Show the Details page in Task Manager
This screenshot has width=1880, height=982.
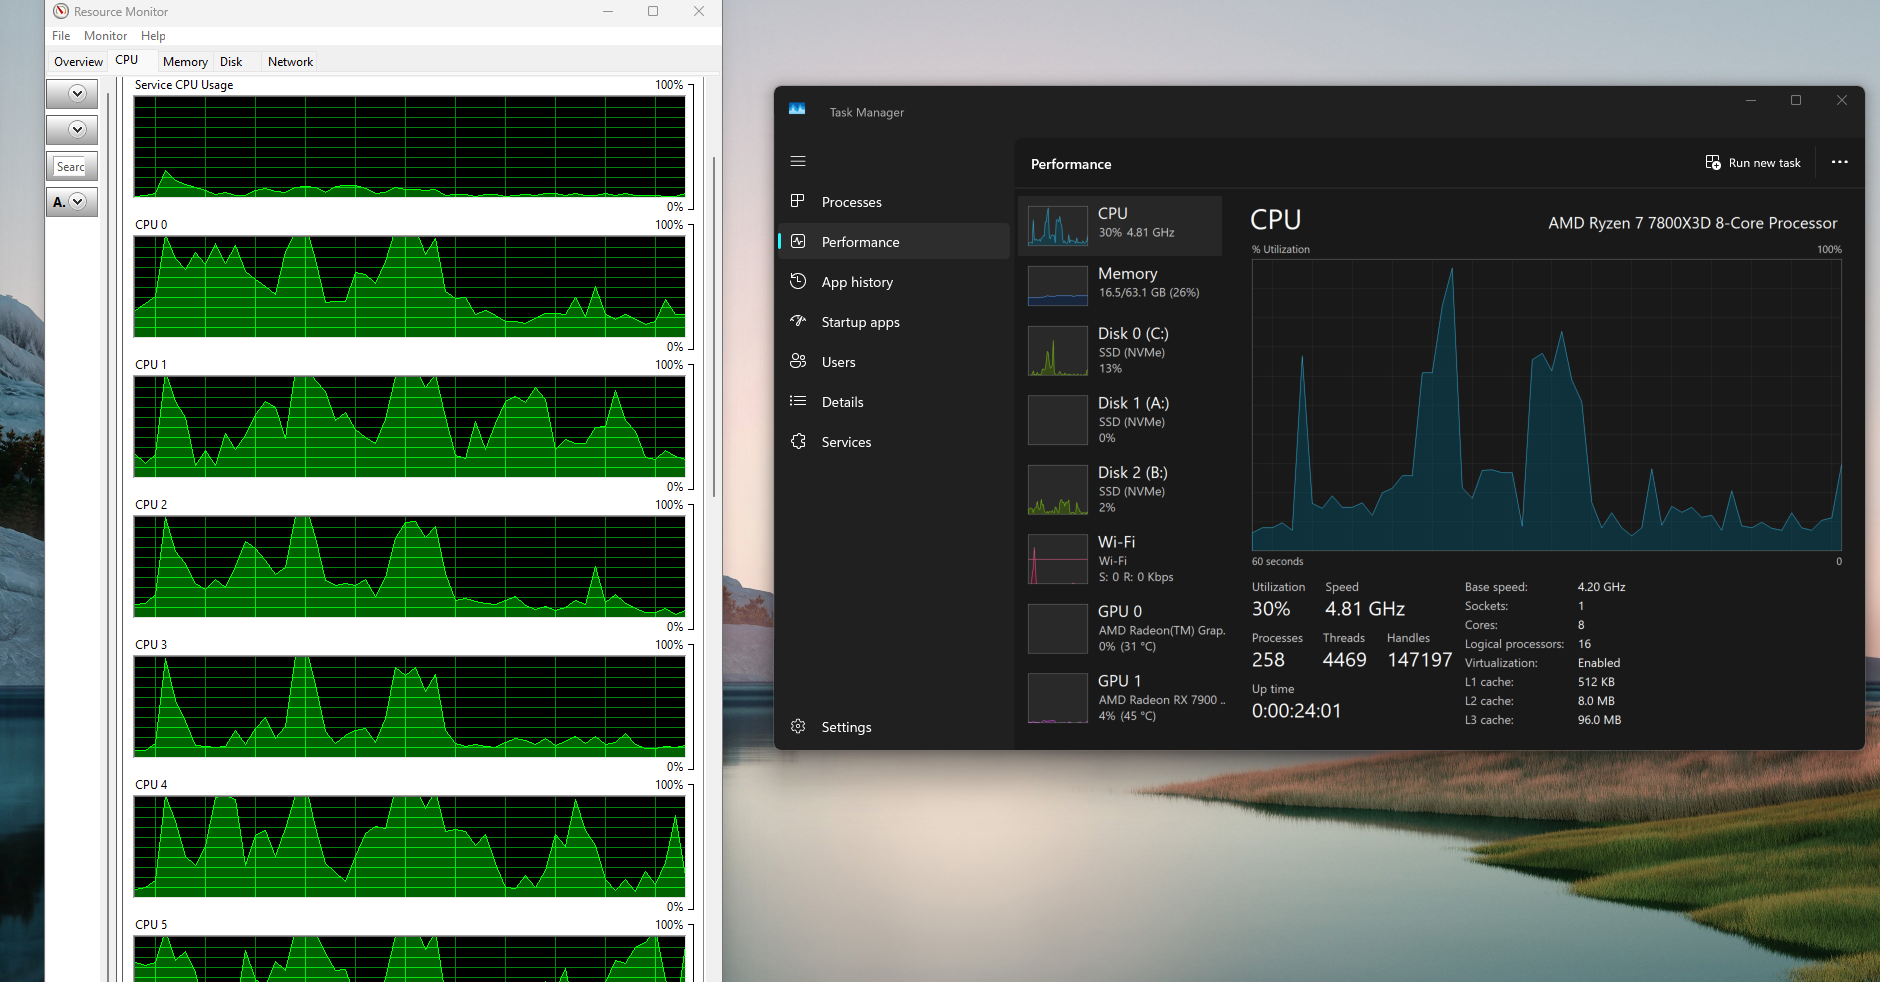[894, 402]
